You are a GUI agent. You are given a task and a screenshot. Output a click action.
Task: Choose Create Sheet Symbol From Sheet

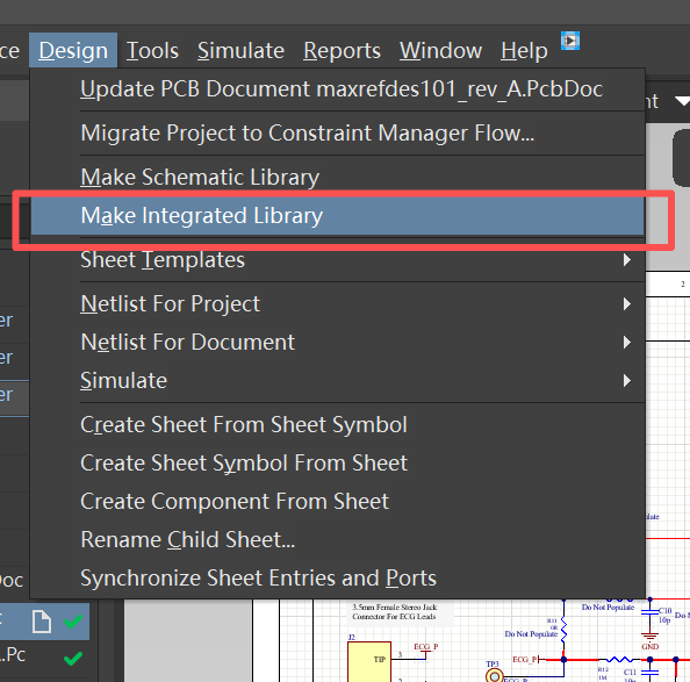click(x=337, y=463)
